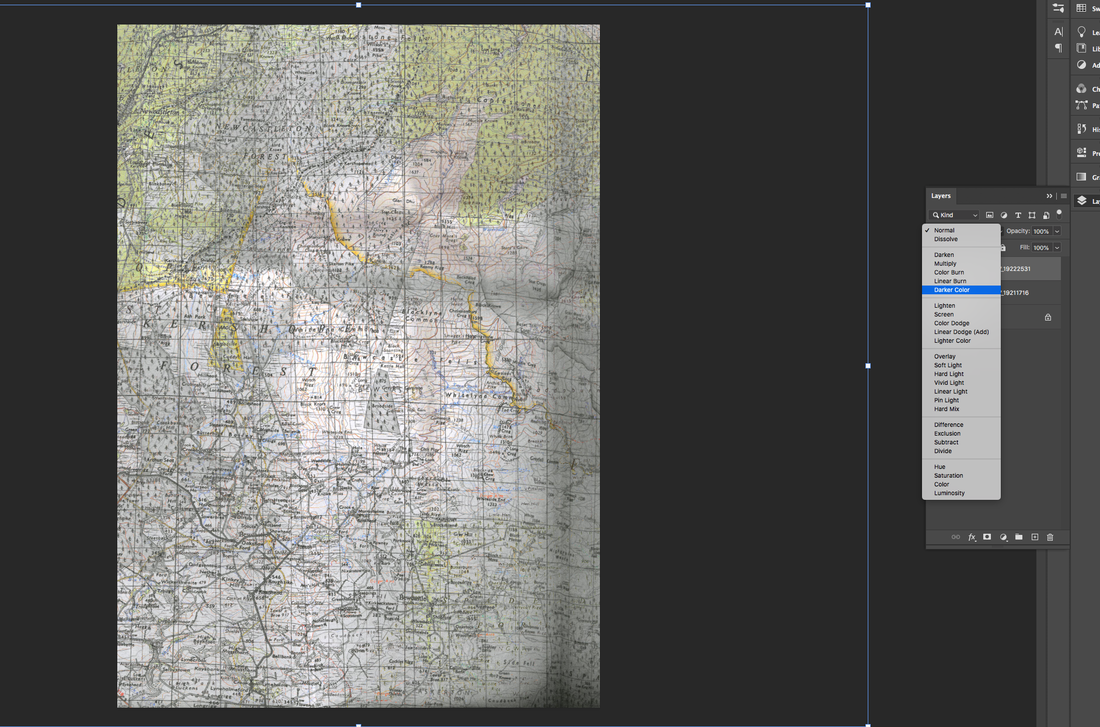Choose Hard Light blend mode
This screenshot has height=727, width=1100.
coord(961,374)
